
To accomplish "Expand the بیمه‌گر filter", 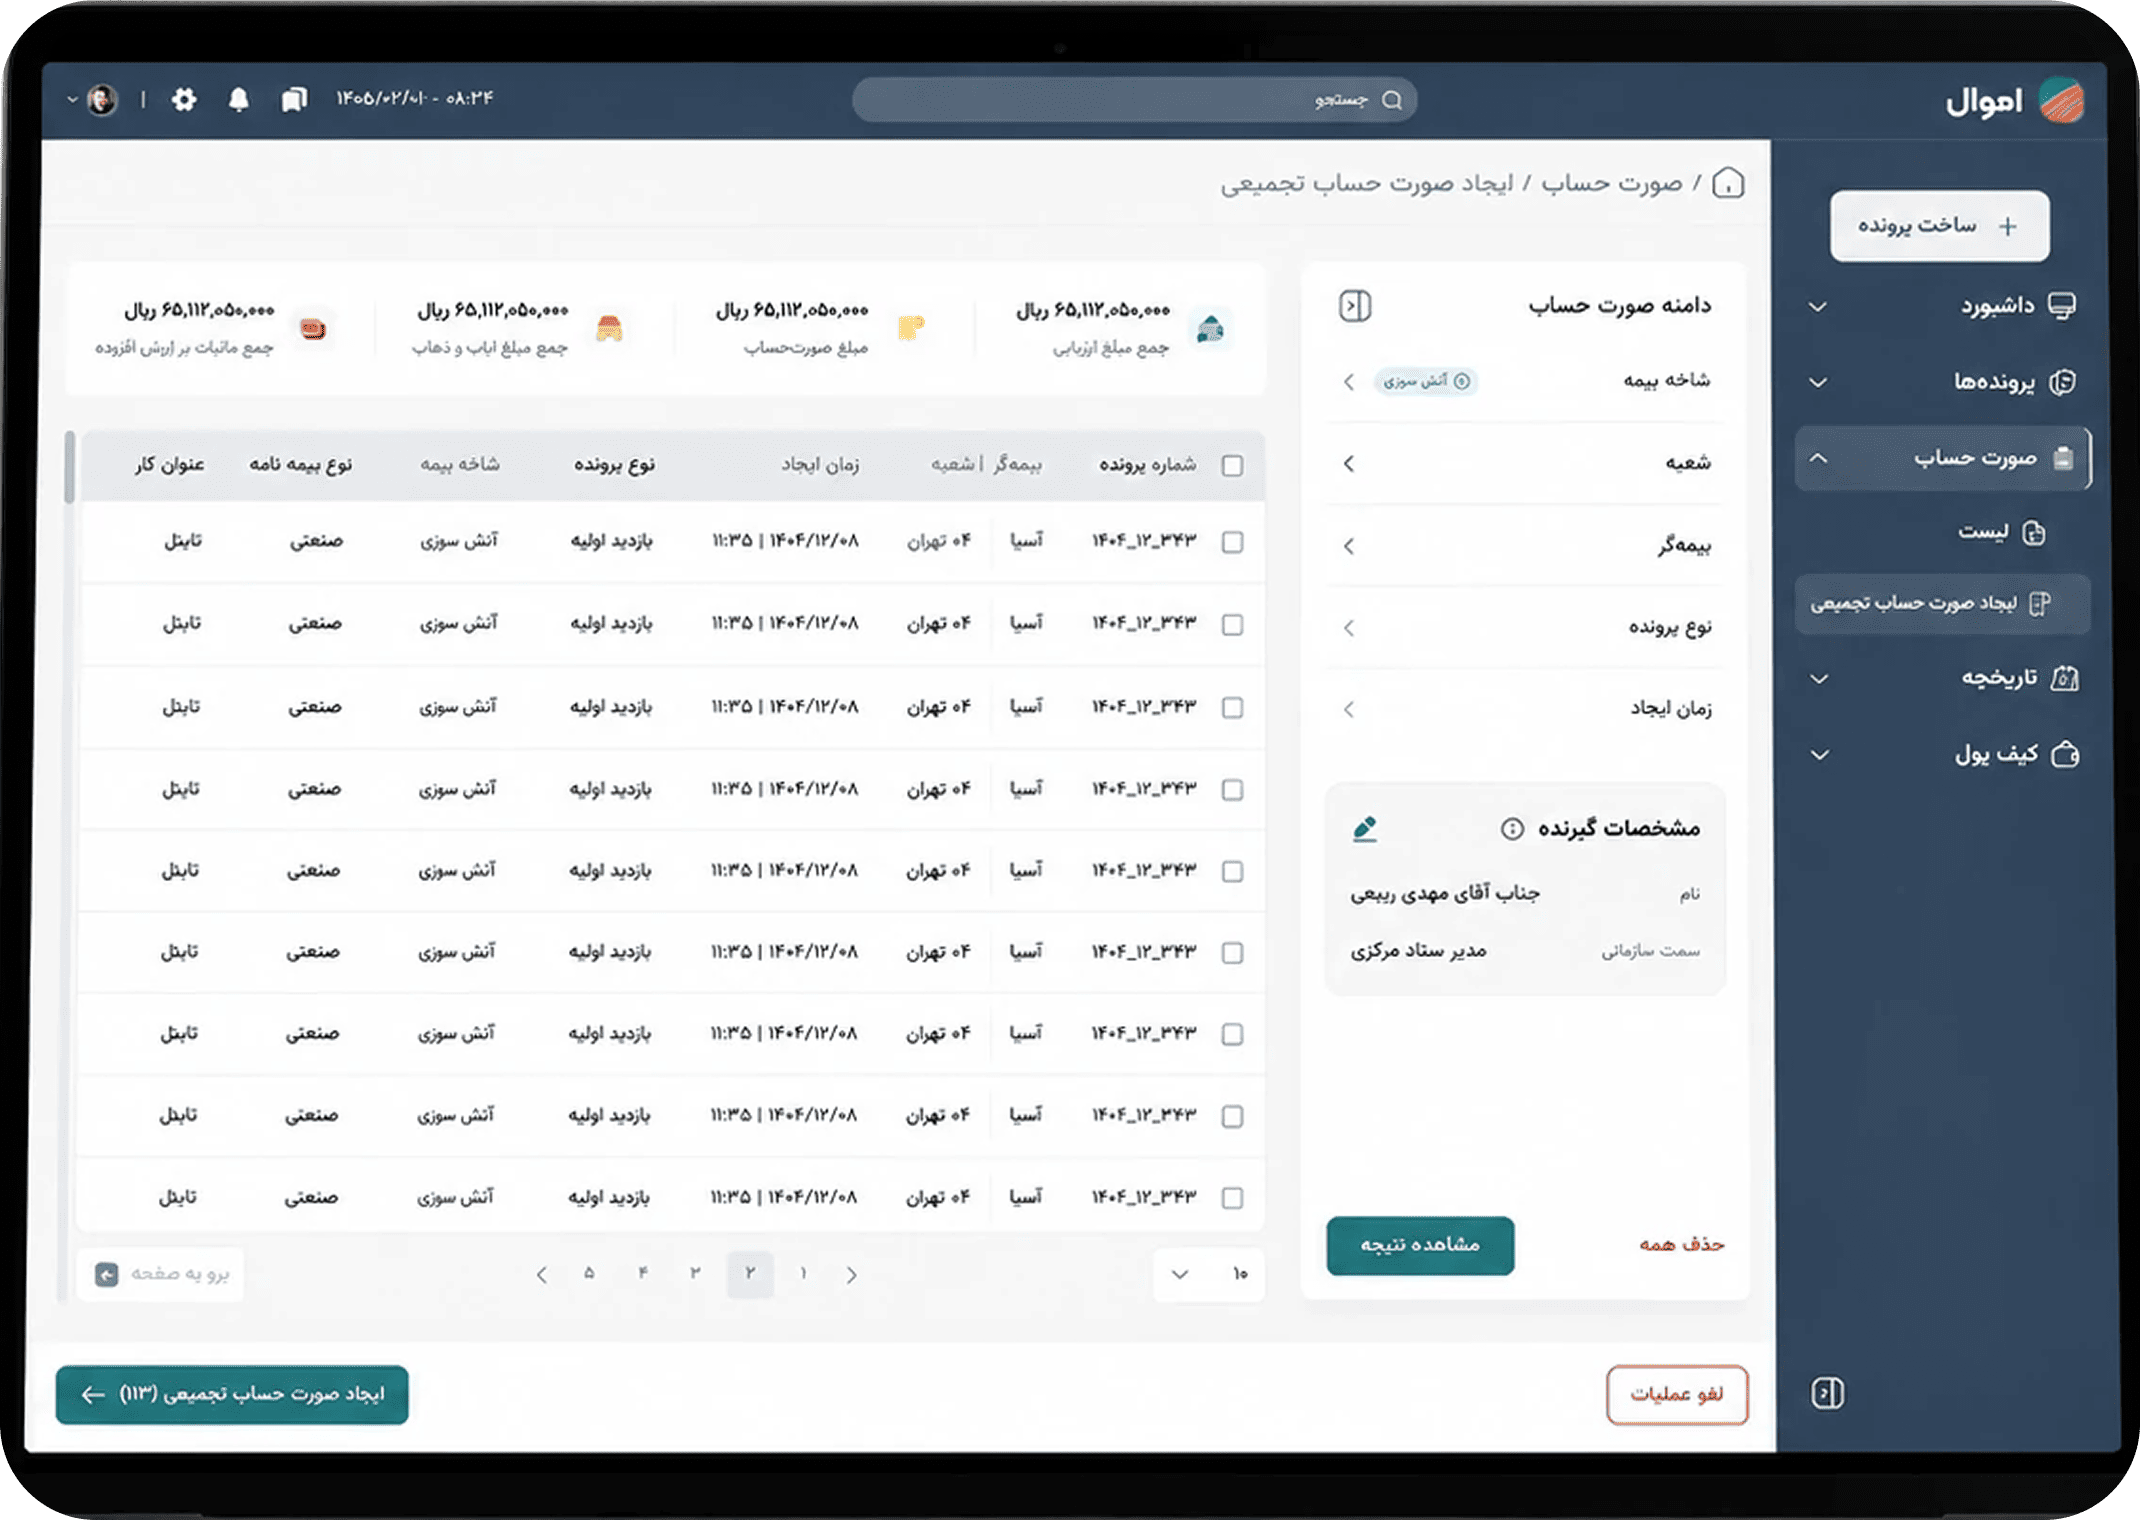I will click(x=1349, y=545).
